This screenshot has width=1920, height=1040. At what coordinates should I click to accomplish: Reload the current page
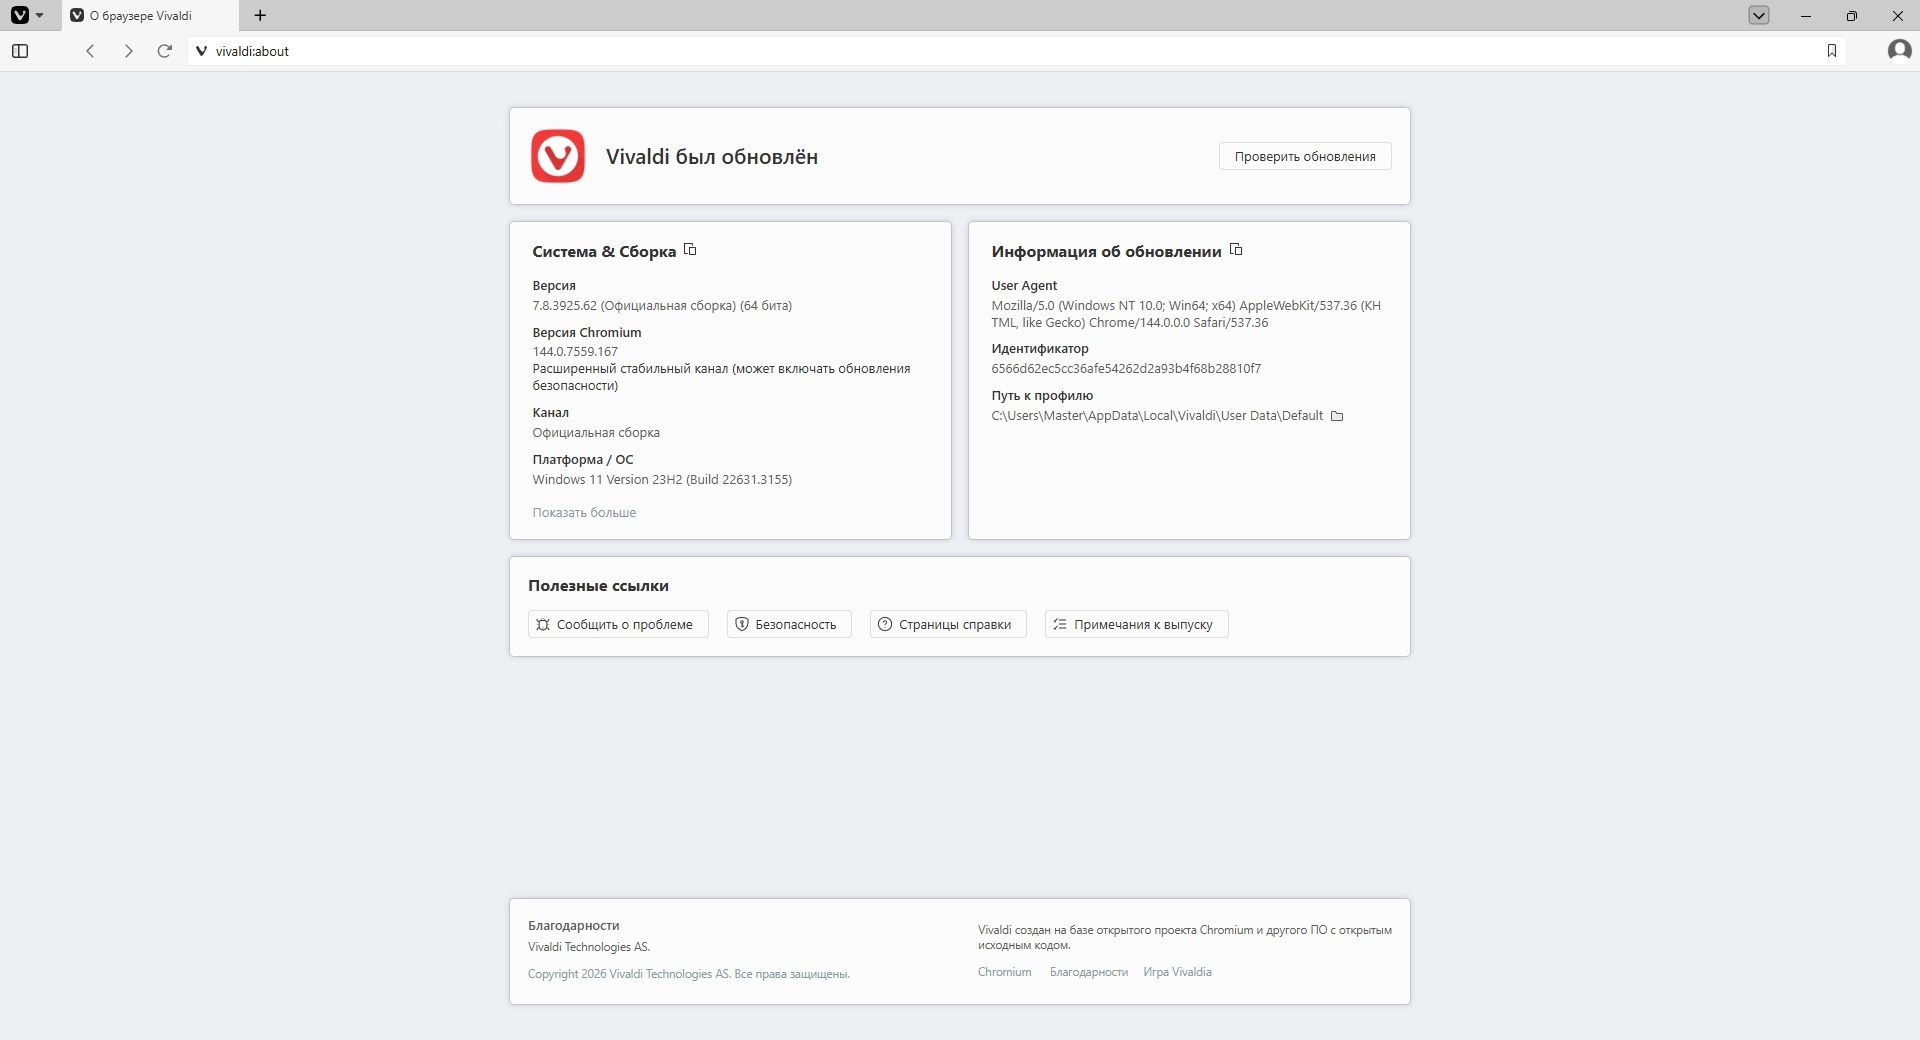click(x=165, y=51)
